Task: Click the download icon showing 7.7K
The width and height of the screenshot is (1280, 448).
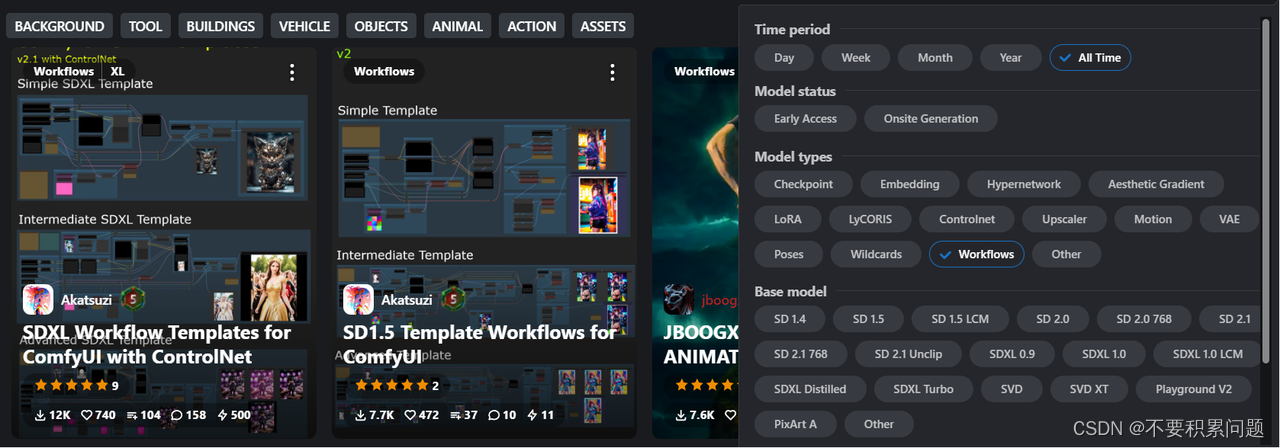Action: tap(361, 415)
